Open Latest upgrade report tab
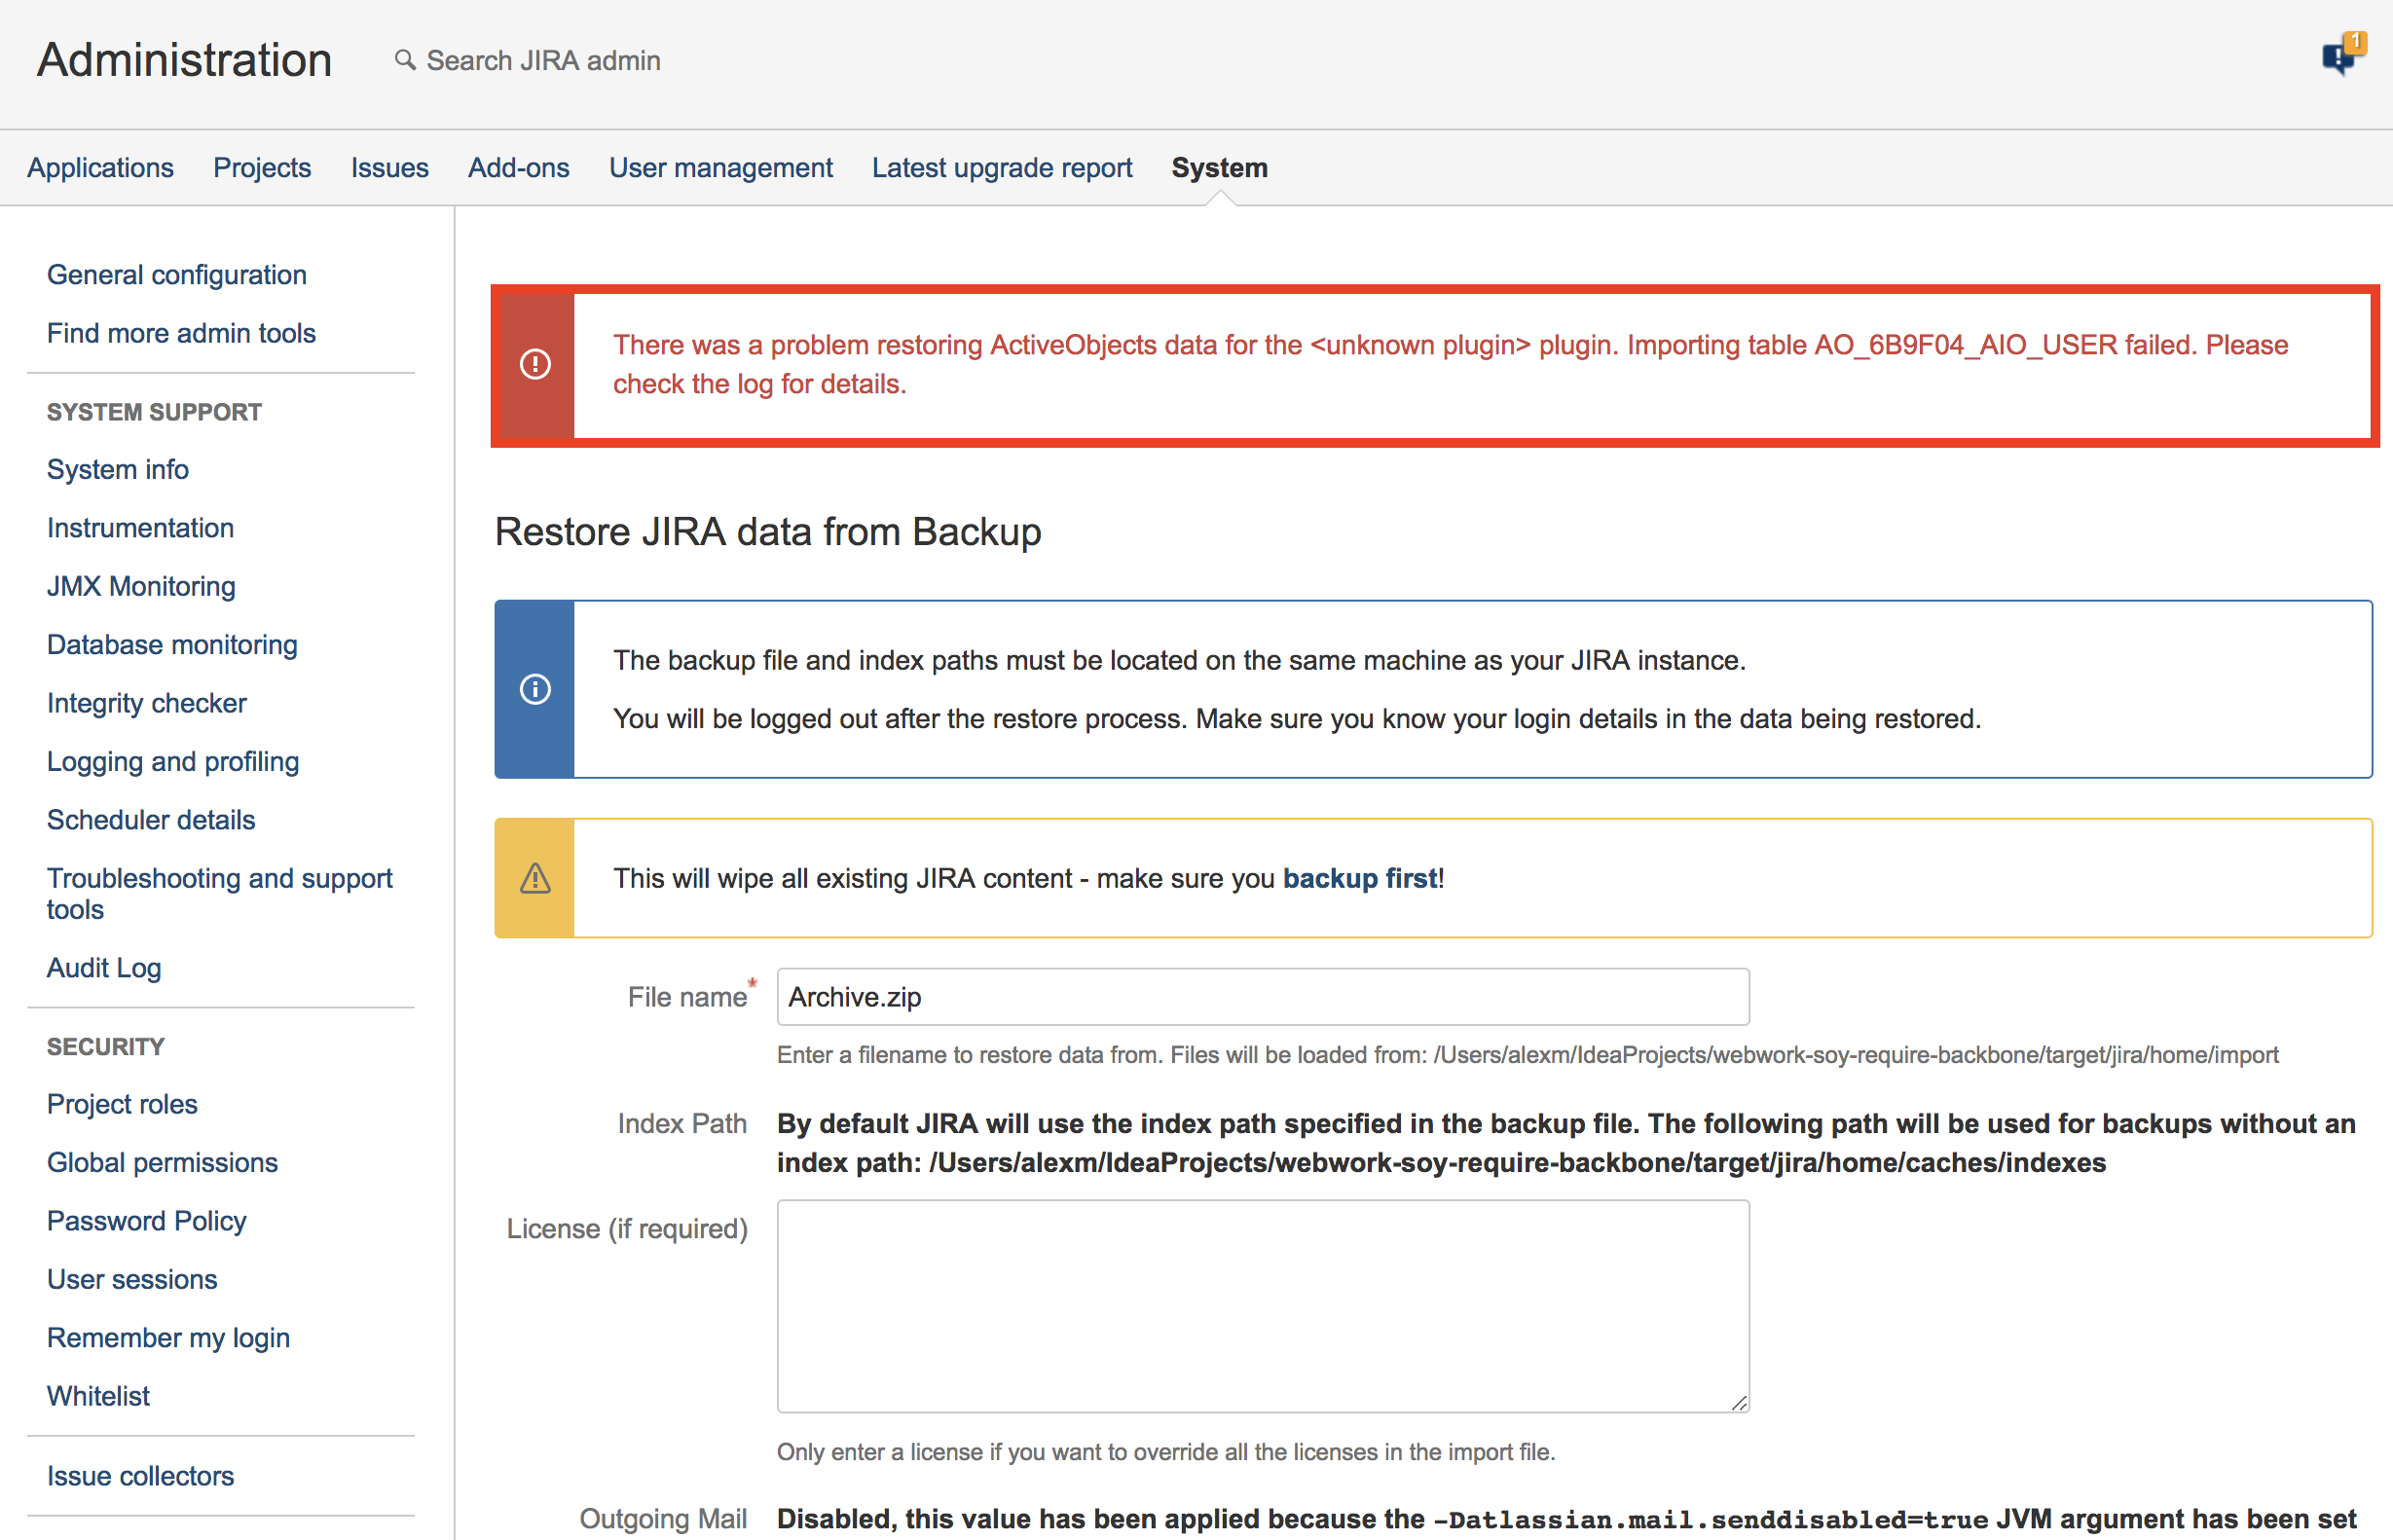Image resolution: width=2393 pixels, height=1540 pixels. (1001, 167)
